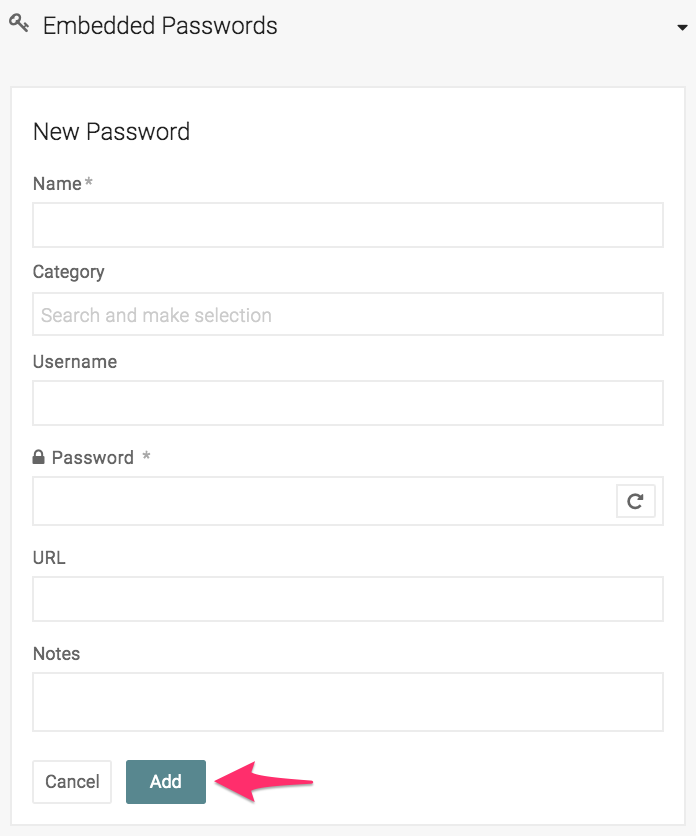
Task: Open the Category search selection dropdown
Action: coord(348,315)
